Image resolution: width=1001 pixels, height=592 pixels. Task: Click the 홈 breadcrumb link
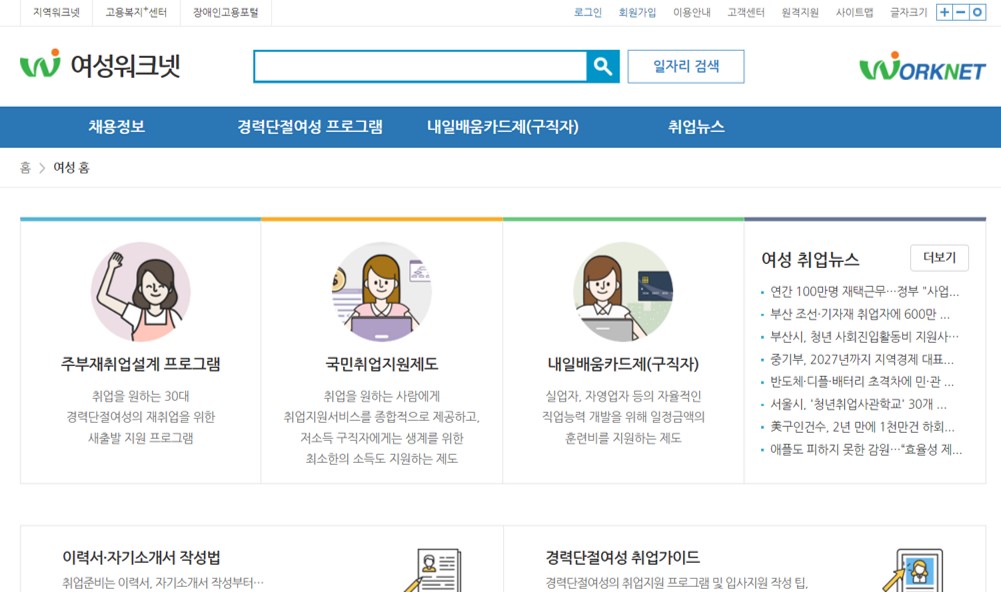25,167
